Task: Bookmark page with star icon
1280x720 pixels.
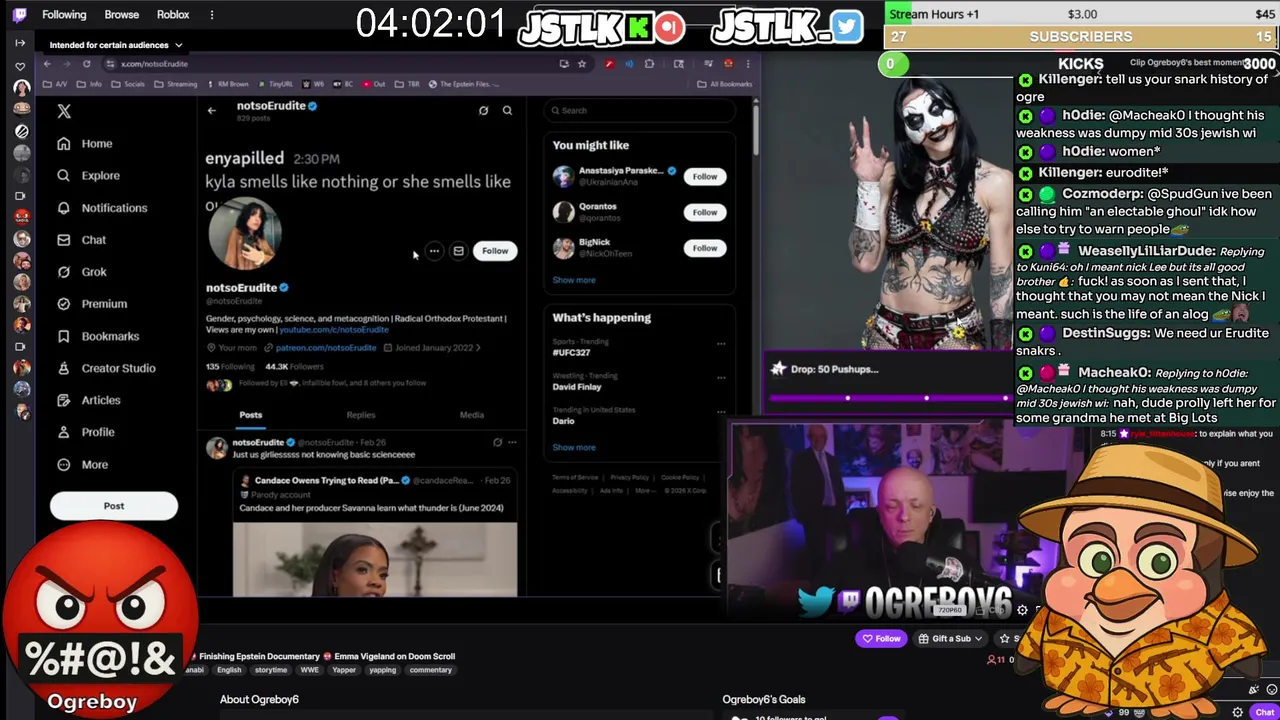Action: (581, 64)
